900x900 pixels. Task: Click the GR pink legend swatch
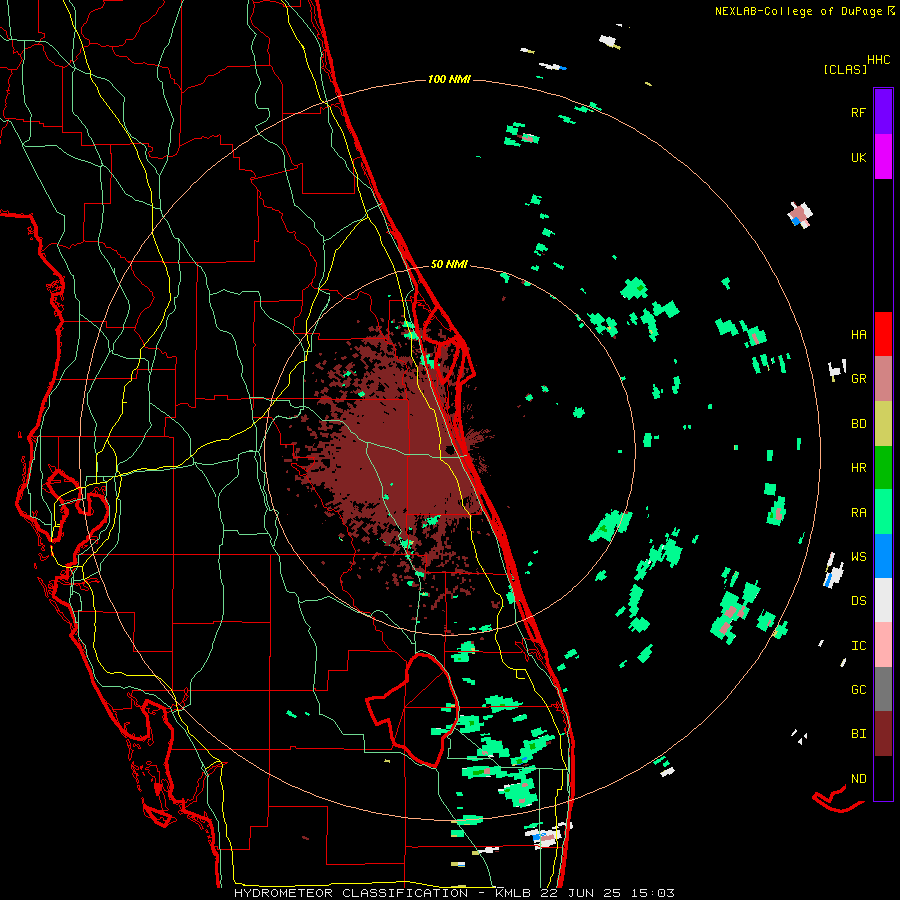(x=883, y=378)
